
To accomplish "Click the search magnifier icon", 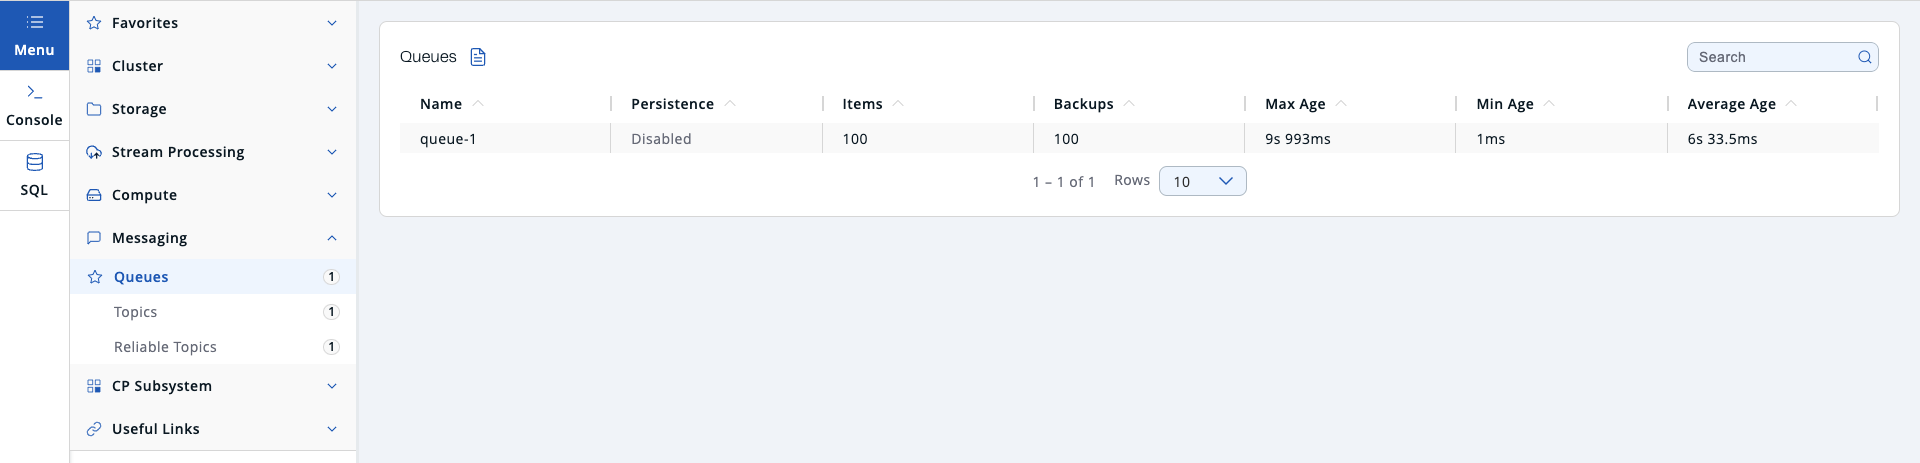I will click(1864, 57).
